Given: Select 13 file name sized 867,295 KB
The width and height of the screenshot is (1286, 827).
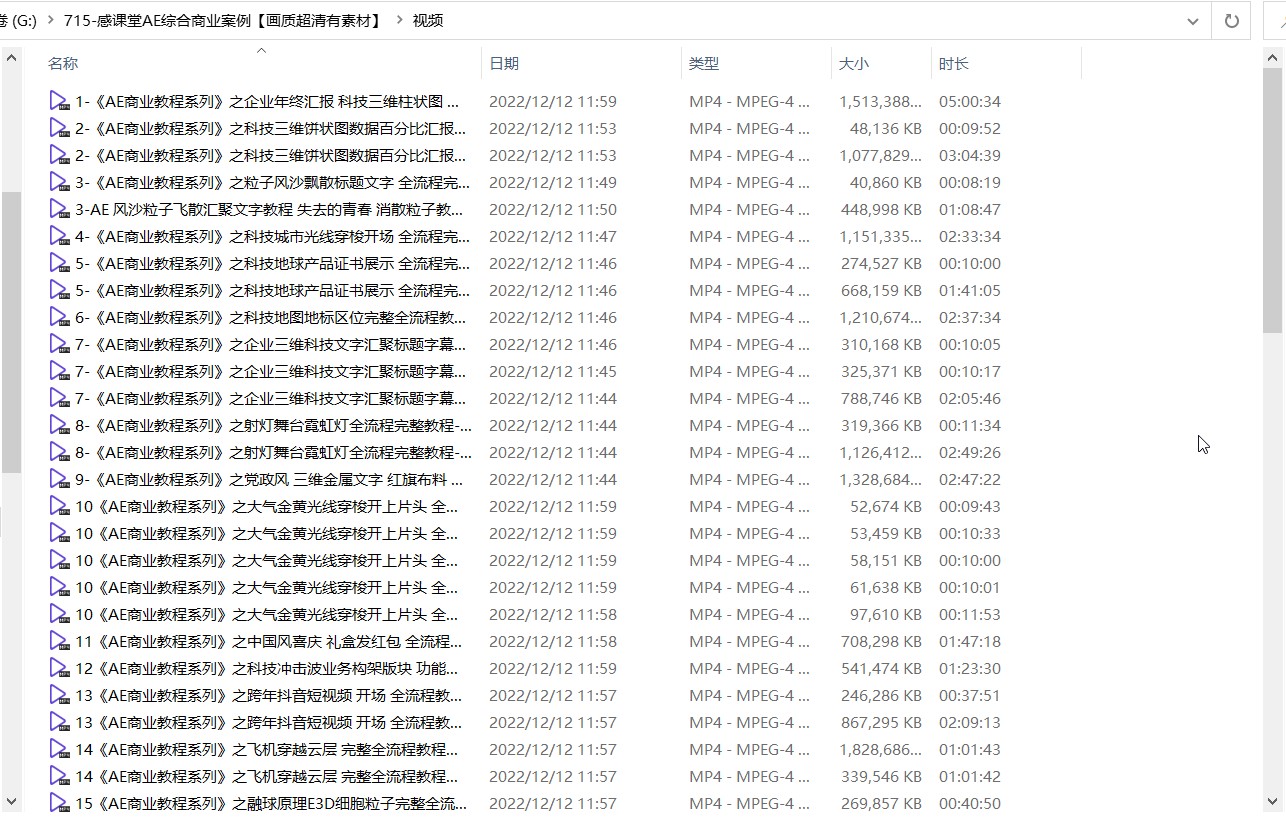Looking at the screenshot, I should [x=269, y=722].
